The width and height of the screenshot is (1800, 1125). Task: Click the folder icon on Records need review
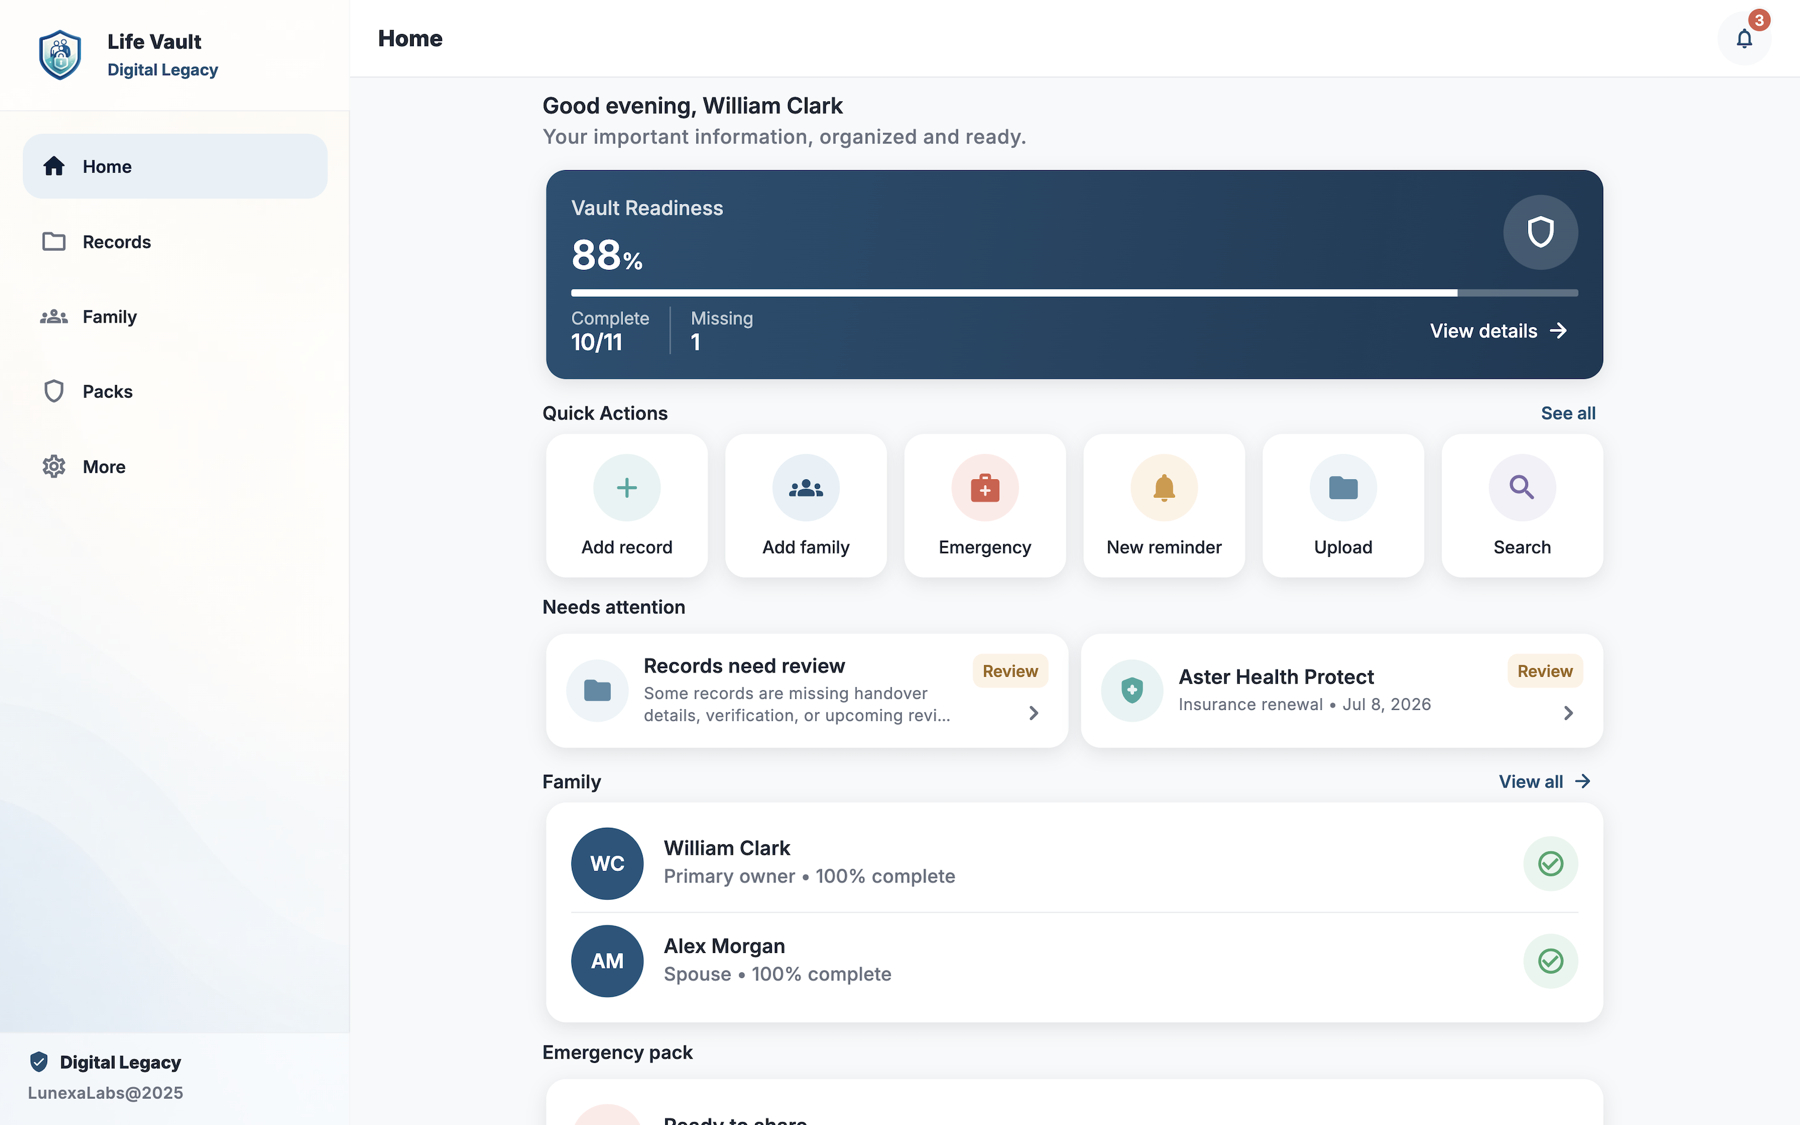(598, 690)
